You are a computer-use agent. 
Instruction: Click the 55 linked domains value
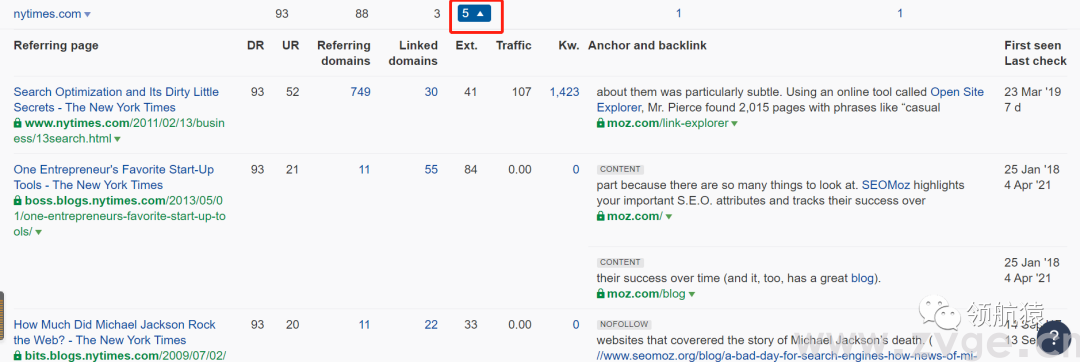tap(431, 169)
